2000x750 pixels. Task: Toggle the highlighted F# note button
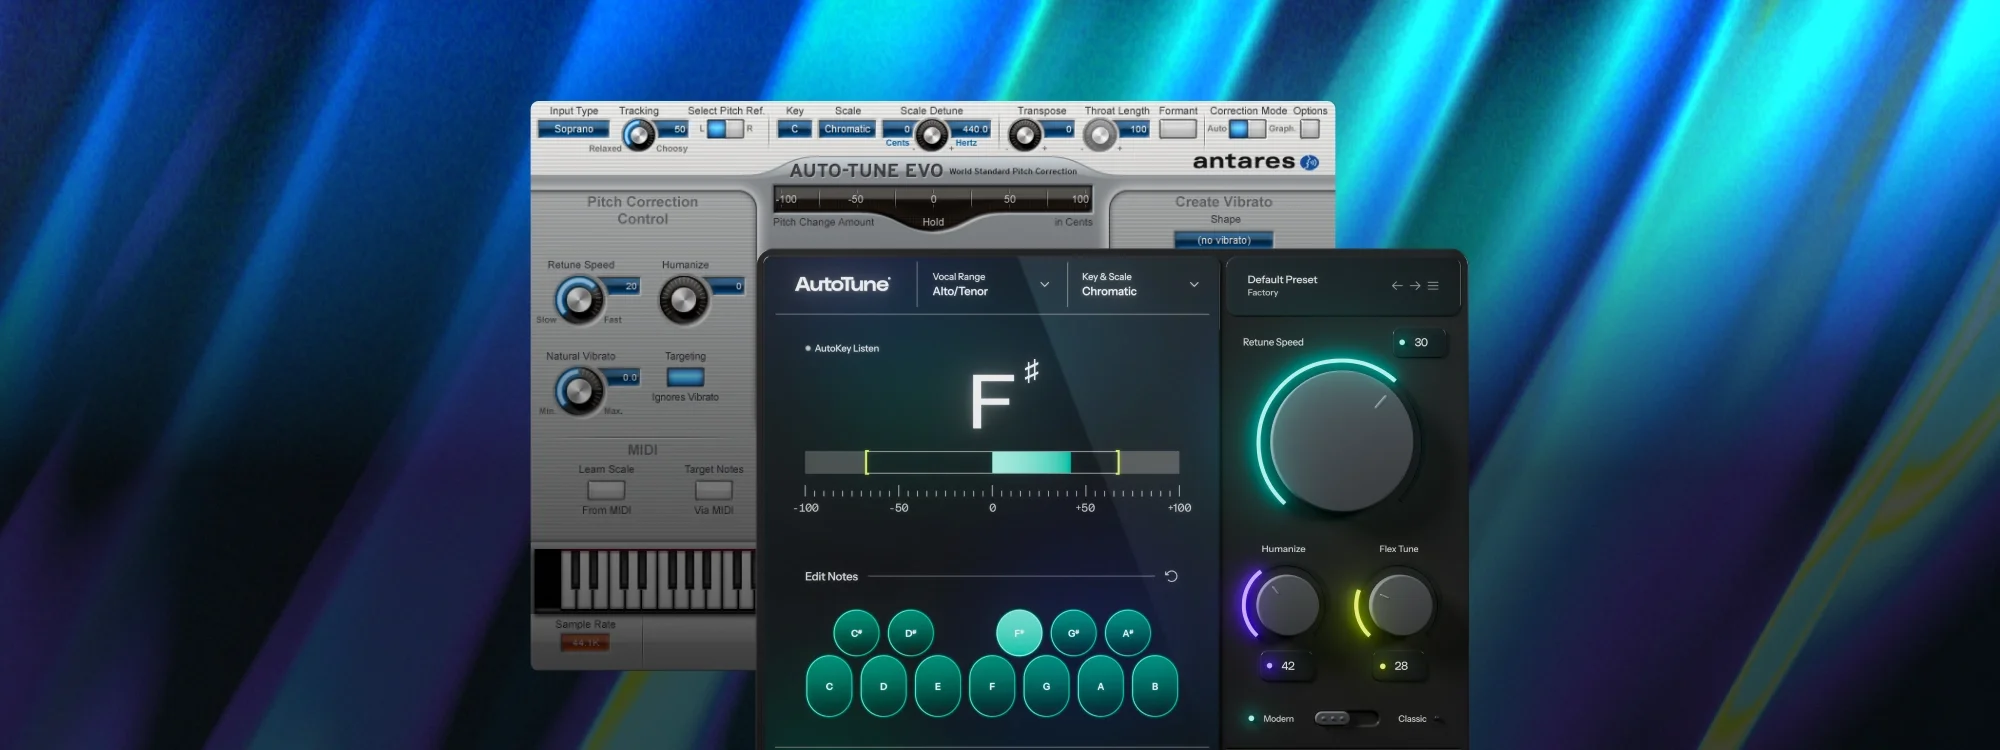(1019, 633)
